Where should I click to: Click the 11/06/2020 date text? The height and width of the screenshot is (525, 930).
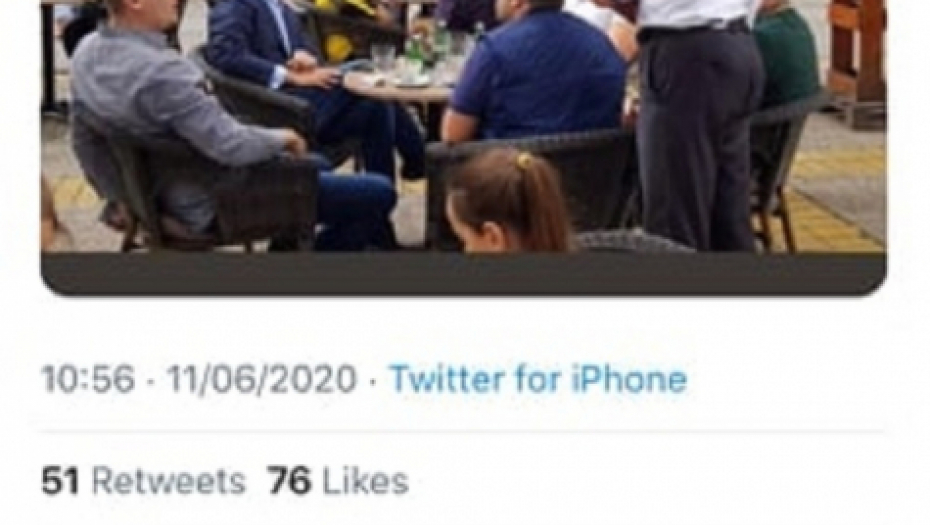point(262,378)
